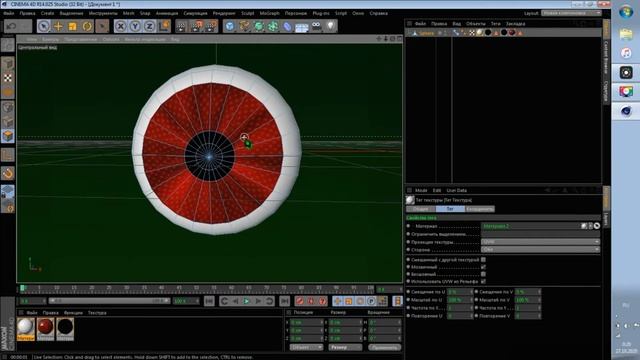Activate the Rotate tool
Viewport: 640px width, 360px height.
(87, 26)
